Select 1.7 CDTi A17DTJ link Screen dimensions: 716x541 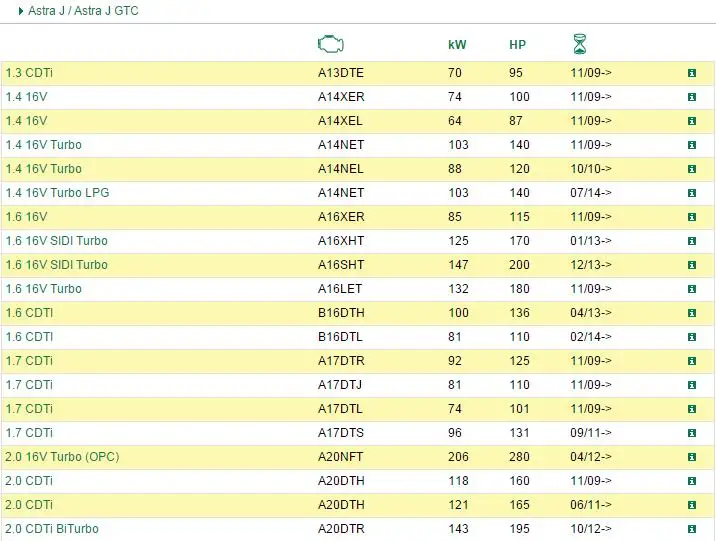tap(29, 385)
